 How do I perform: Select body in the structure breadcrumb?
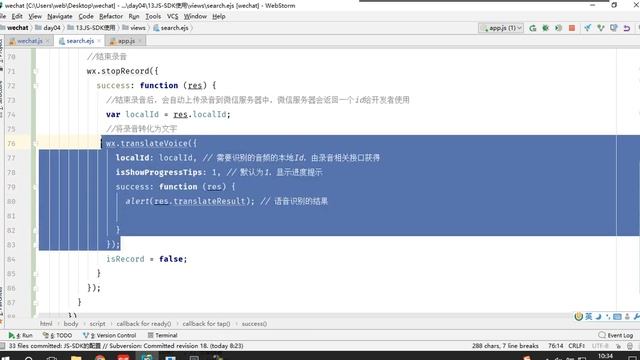coord(71,324)
